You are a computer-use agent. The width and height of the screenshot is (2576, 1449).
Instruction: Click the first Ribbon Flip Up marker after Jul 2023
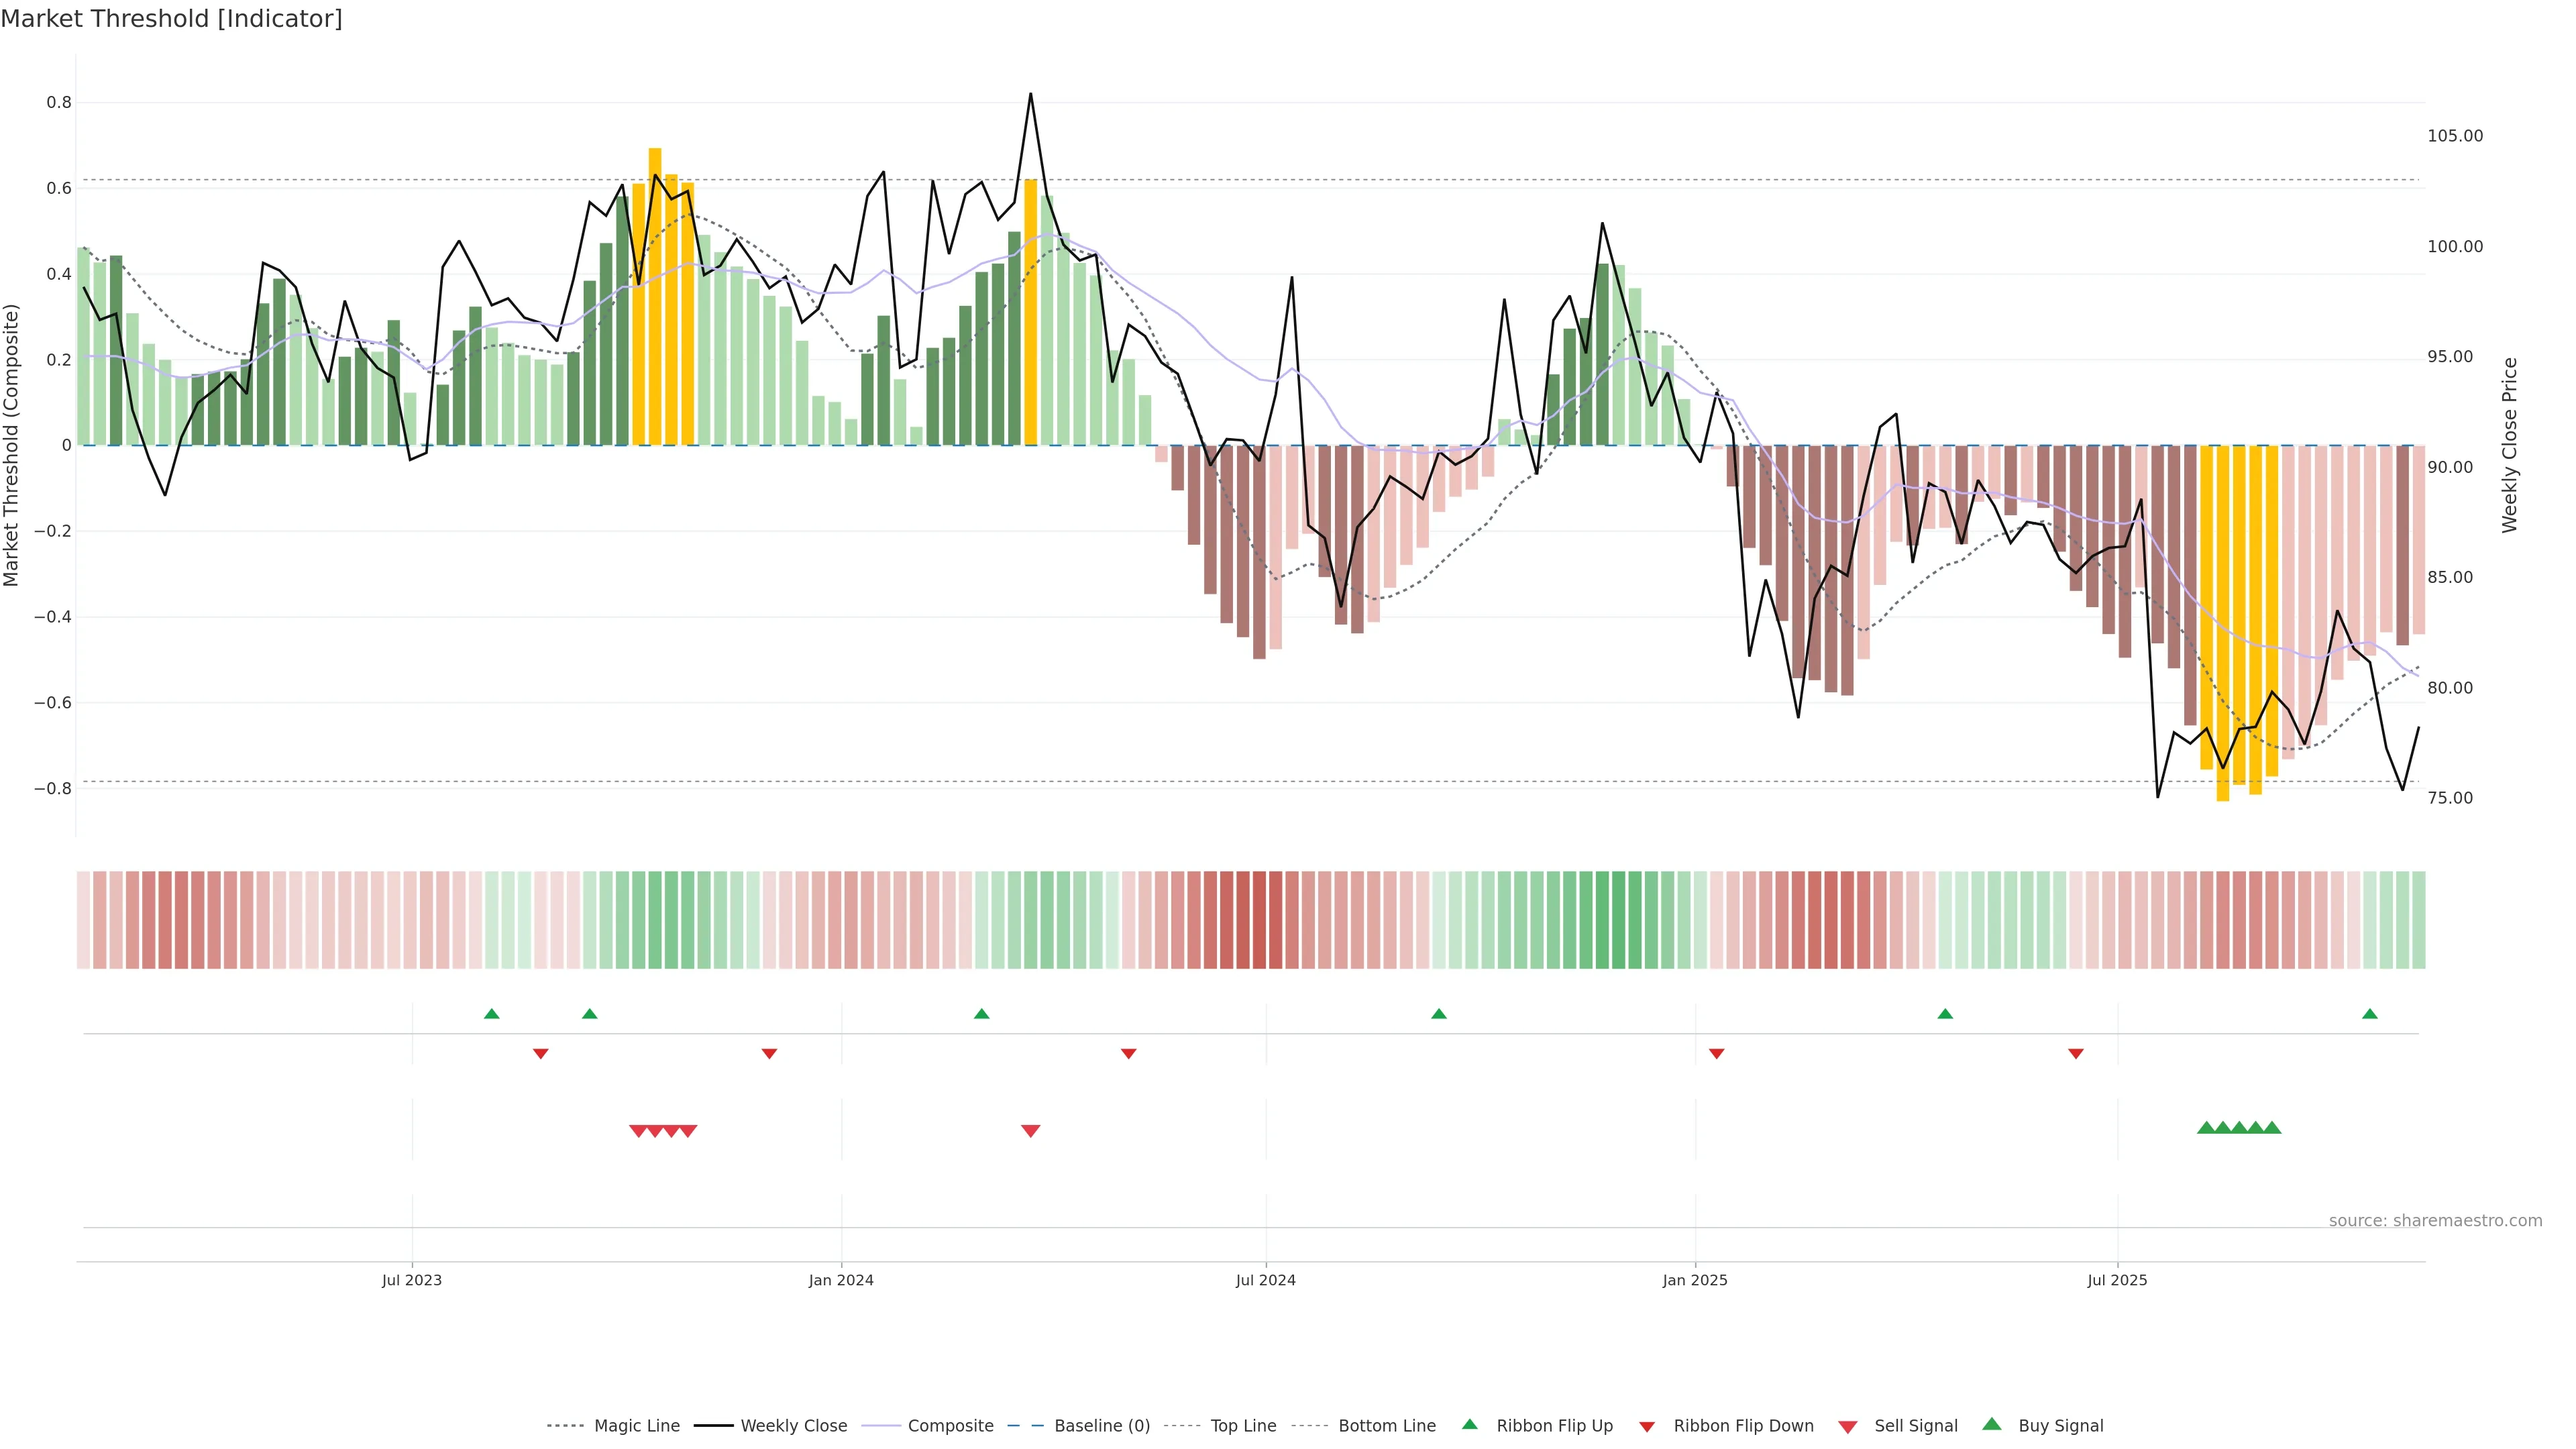click(491, 1014)
